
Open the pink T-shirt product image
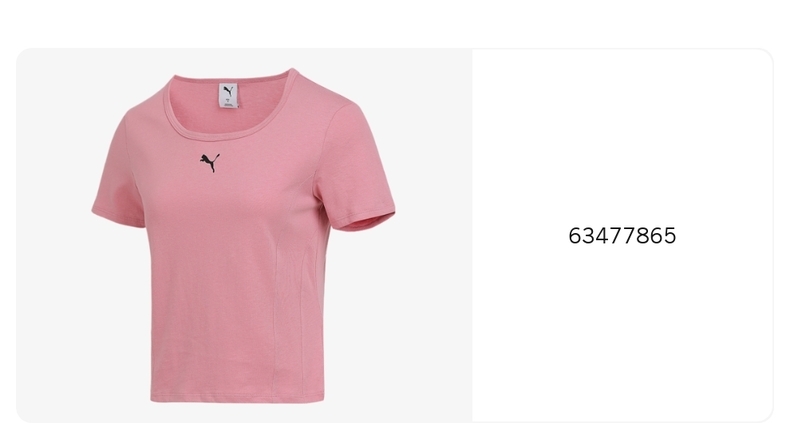click(244, 235)
